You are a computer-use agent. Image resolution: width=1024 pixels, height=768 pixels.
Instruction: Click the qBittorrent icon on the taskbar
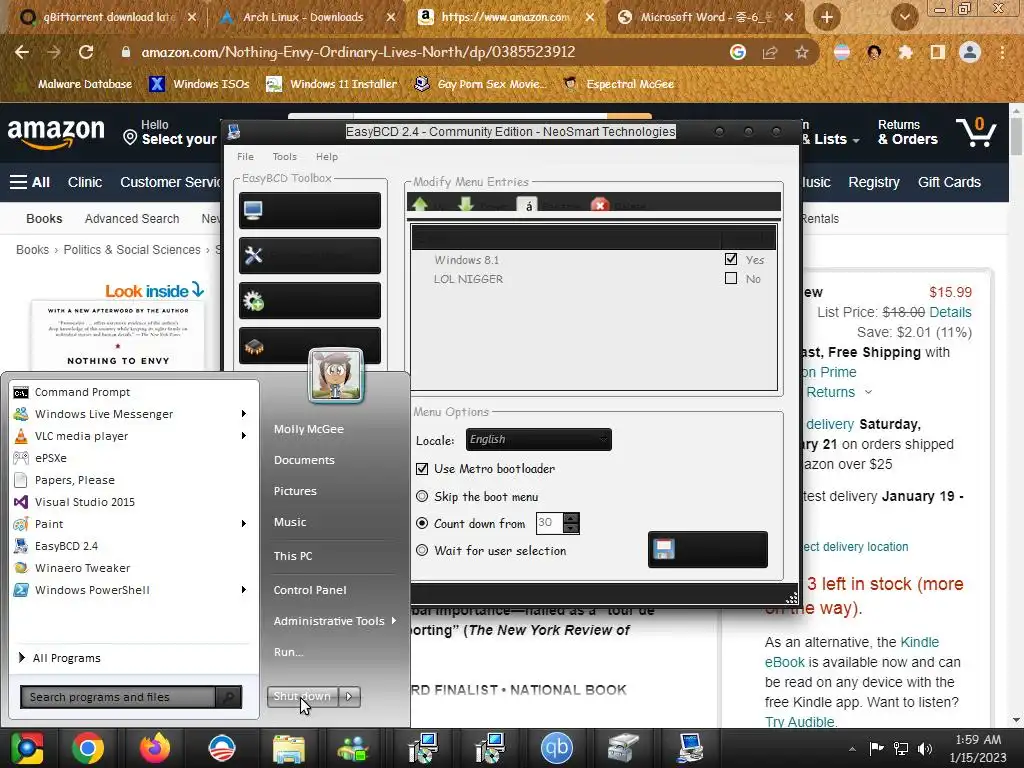[556, 748]
